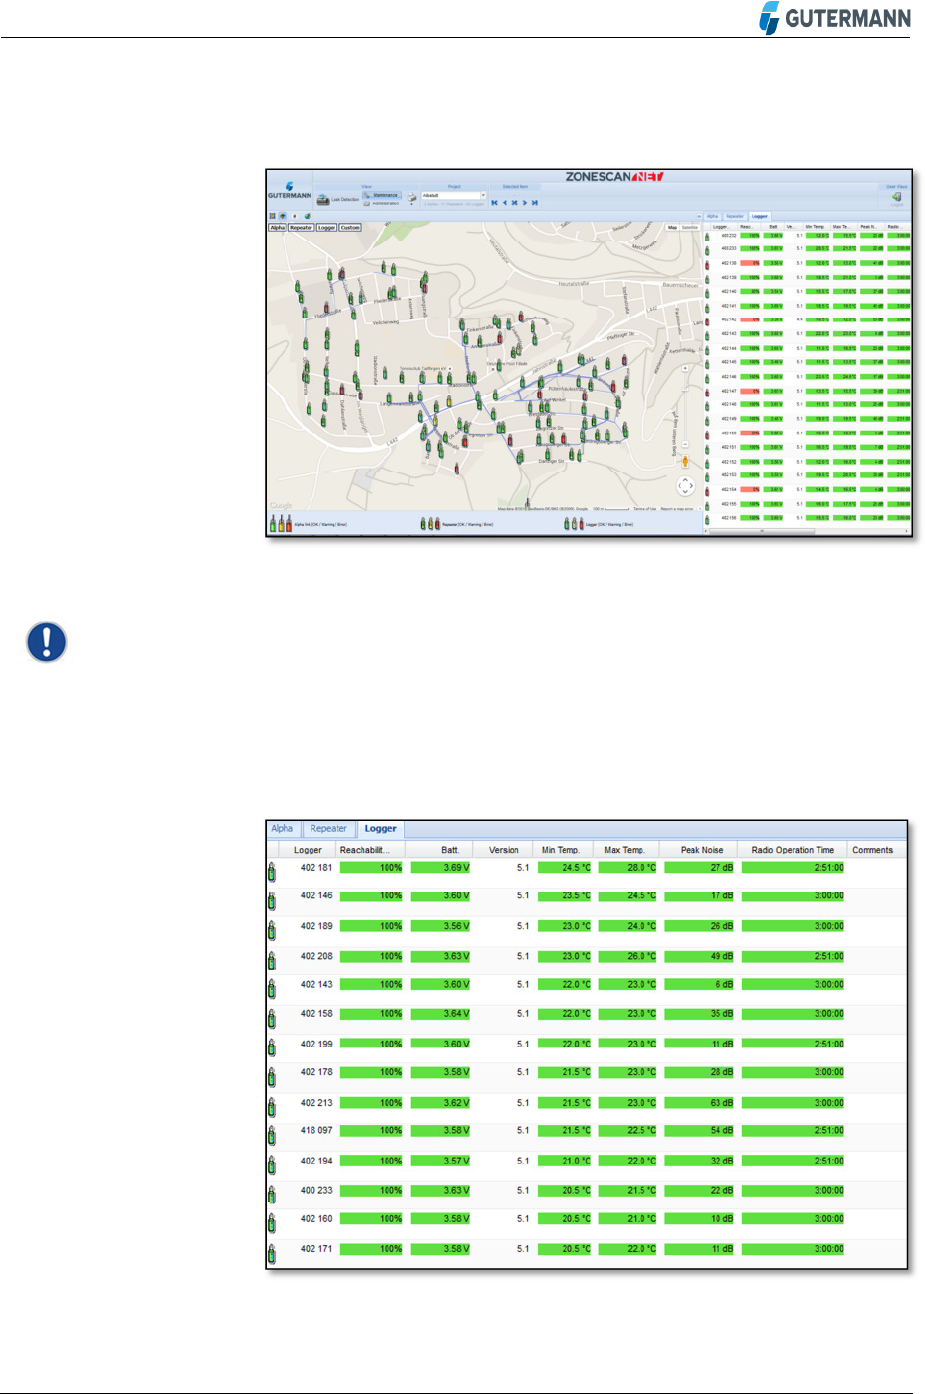Select Logger tab in small map-side table
The height and width of the screenshot is (1394, 925).
point(760,216)
